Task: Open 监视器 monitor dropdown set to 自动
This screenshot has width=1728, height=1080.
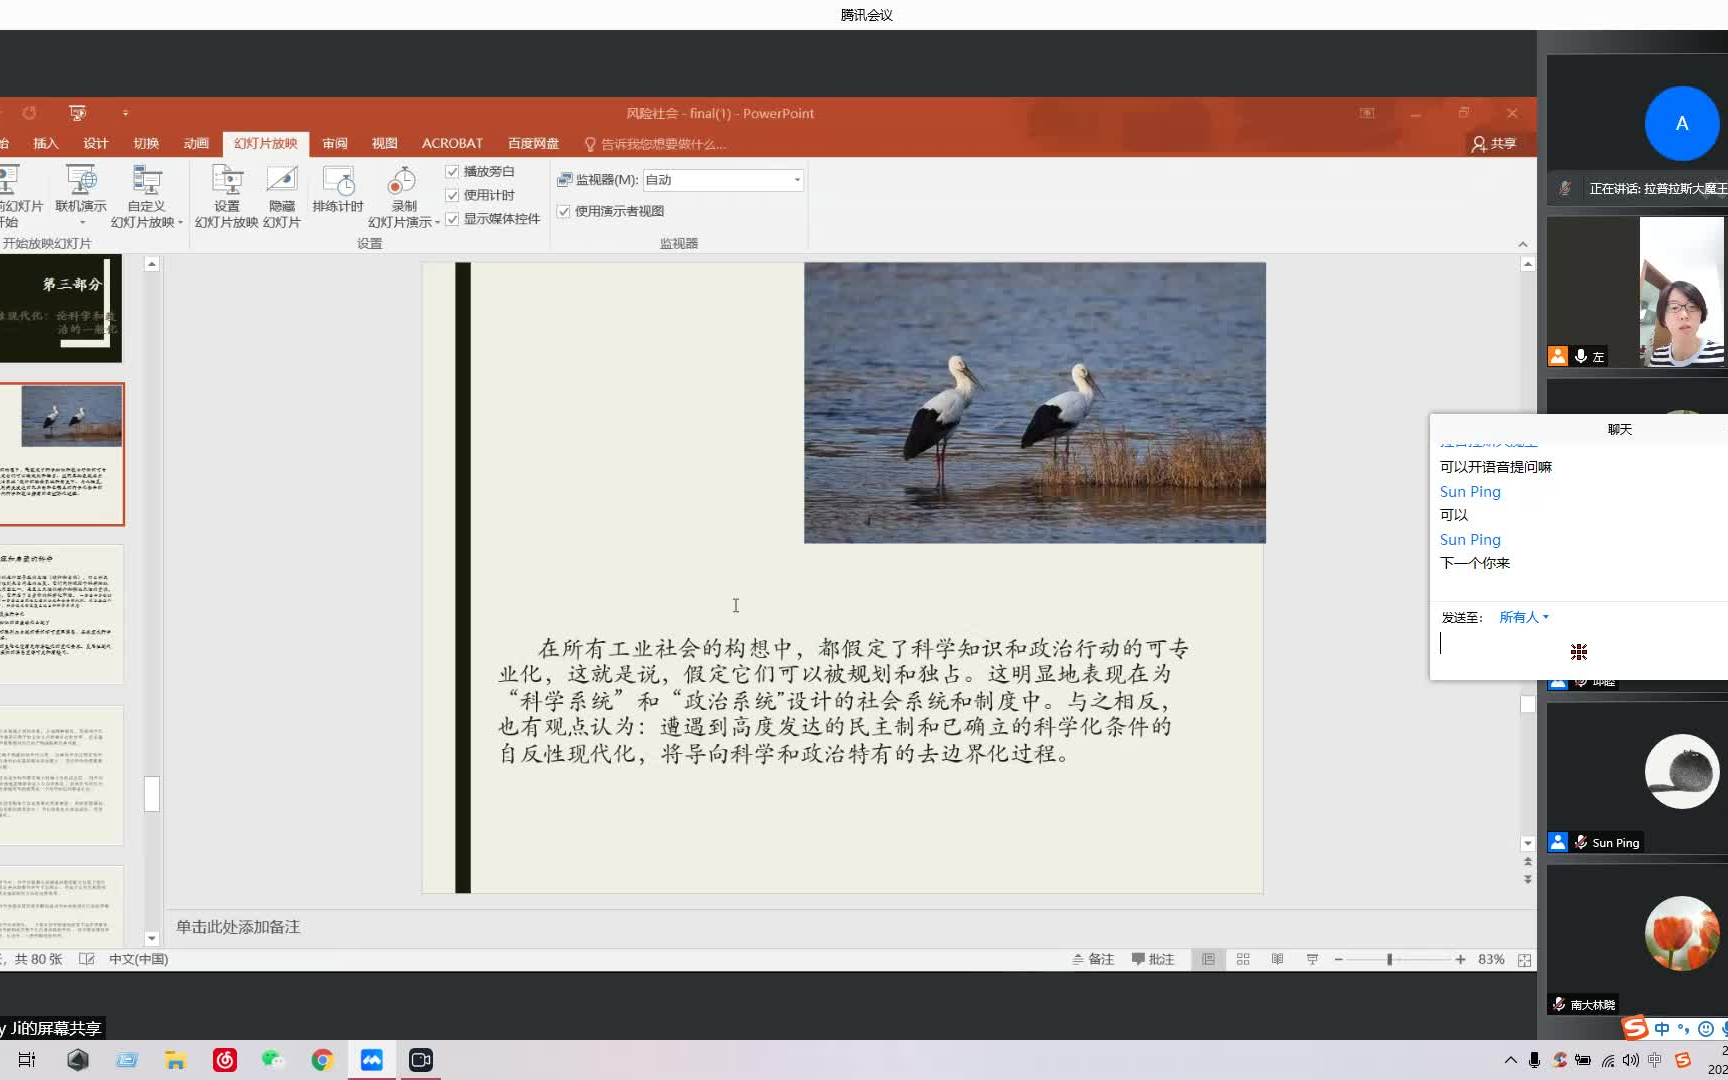Action: pos(723,180)
